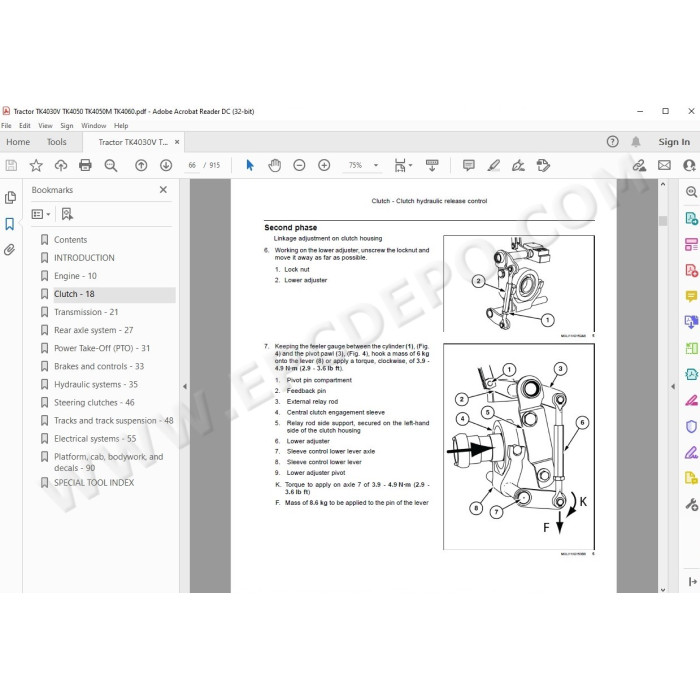Open Power Take-Off (PTO) - 31 bookmark
This screenshot has width=700, height=700.
[x=102, y=348]
